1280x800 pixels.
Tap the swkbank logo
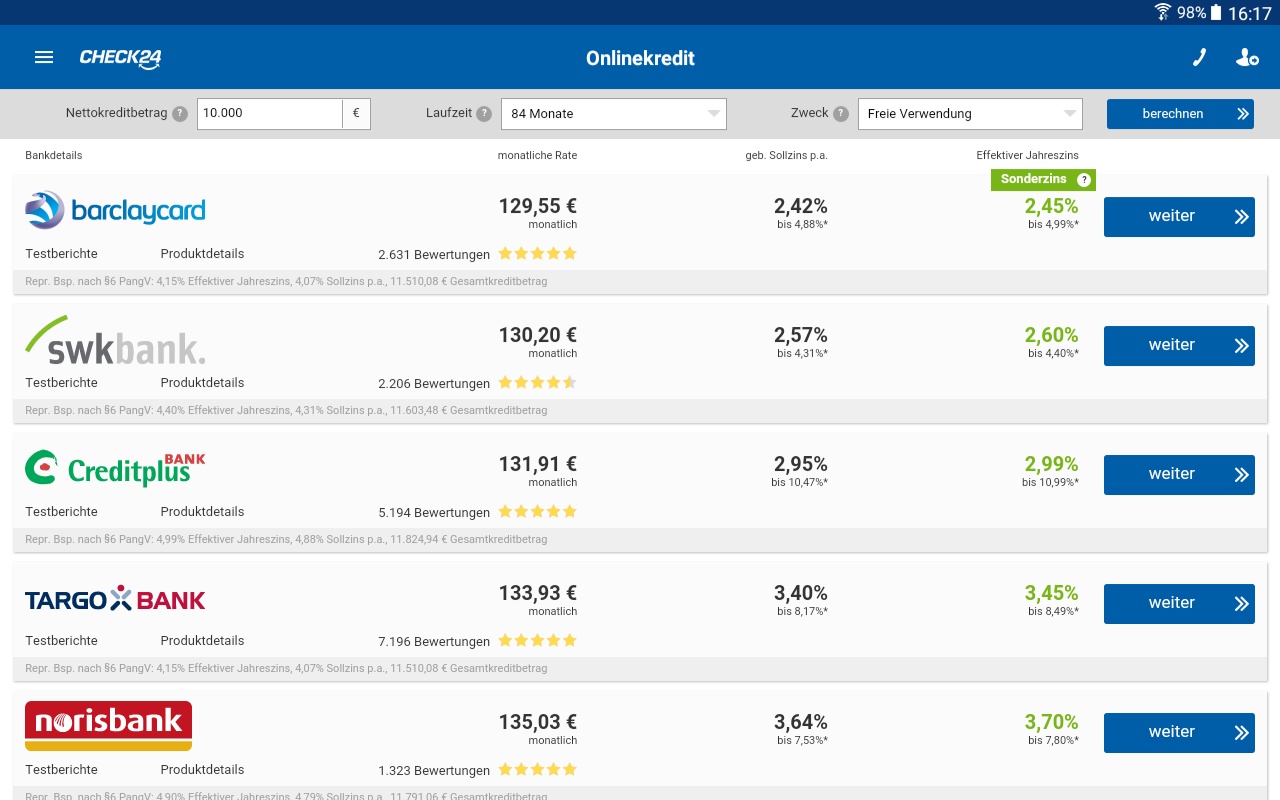click(x=115, y=340)
